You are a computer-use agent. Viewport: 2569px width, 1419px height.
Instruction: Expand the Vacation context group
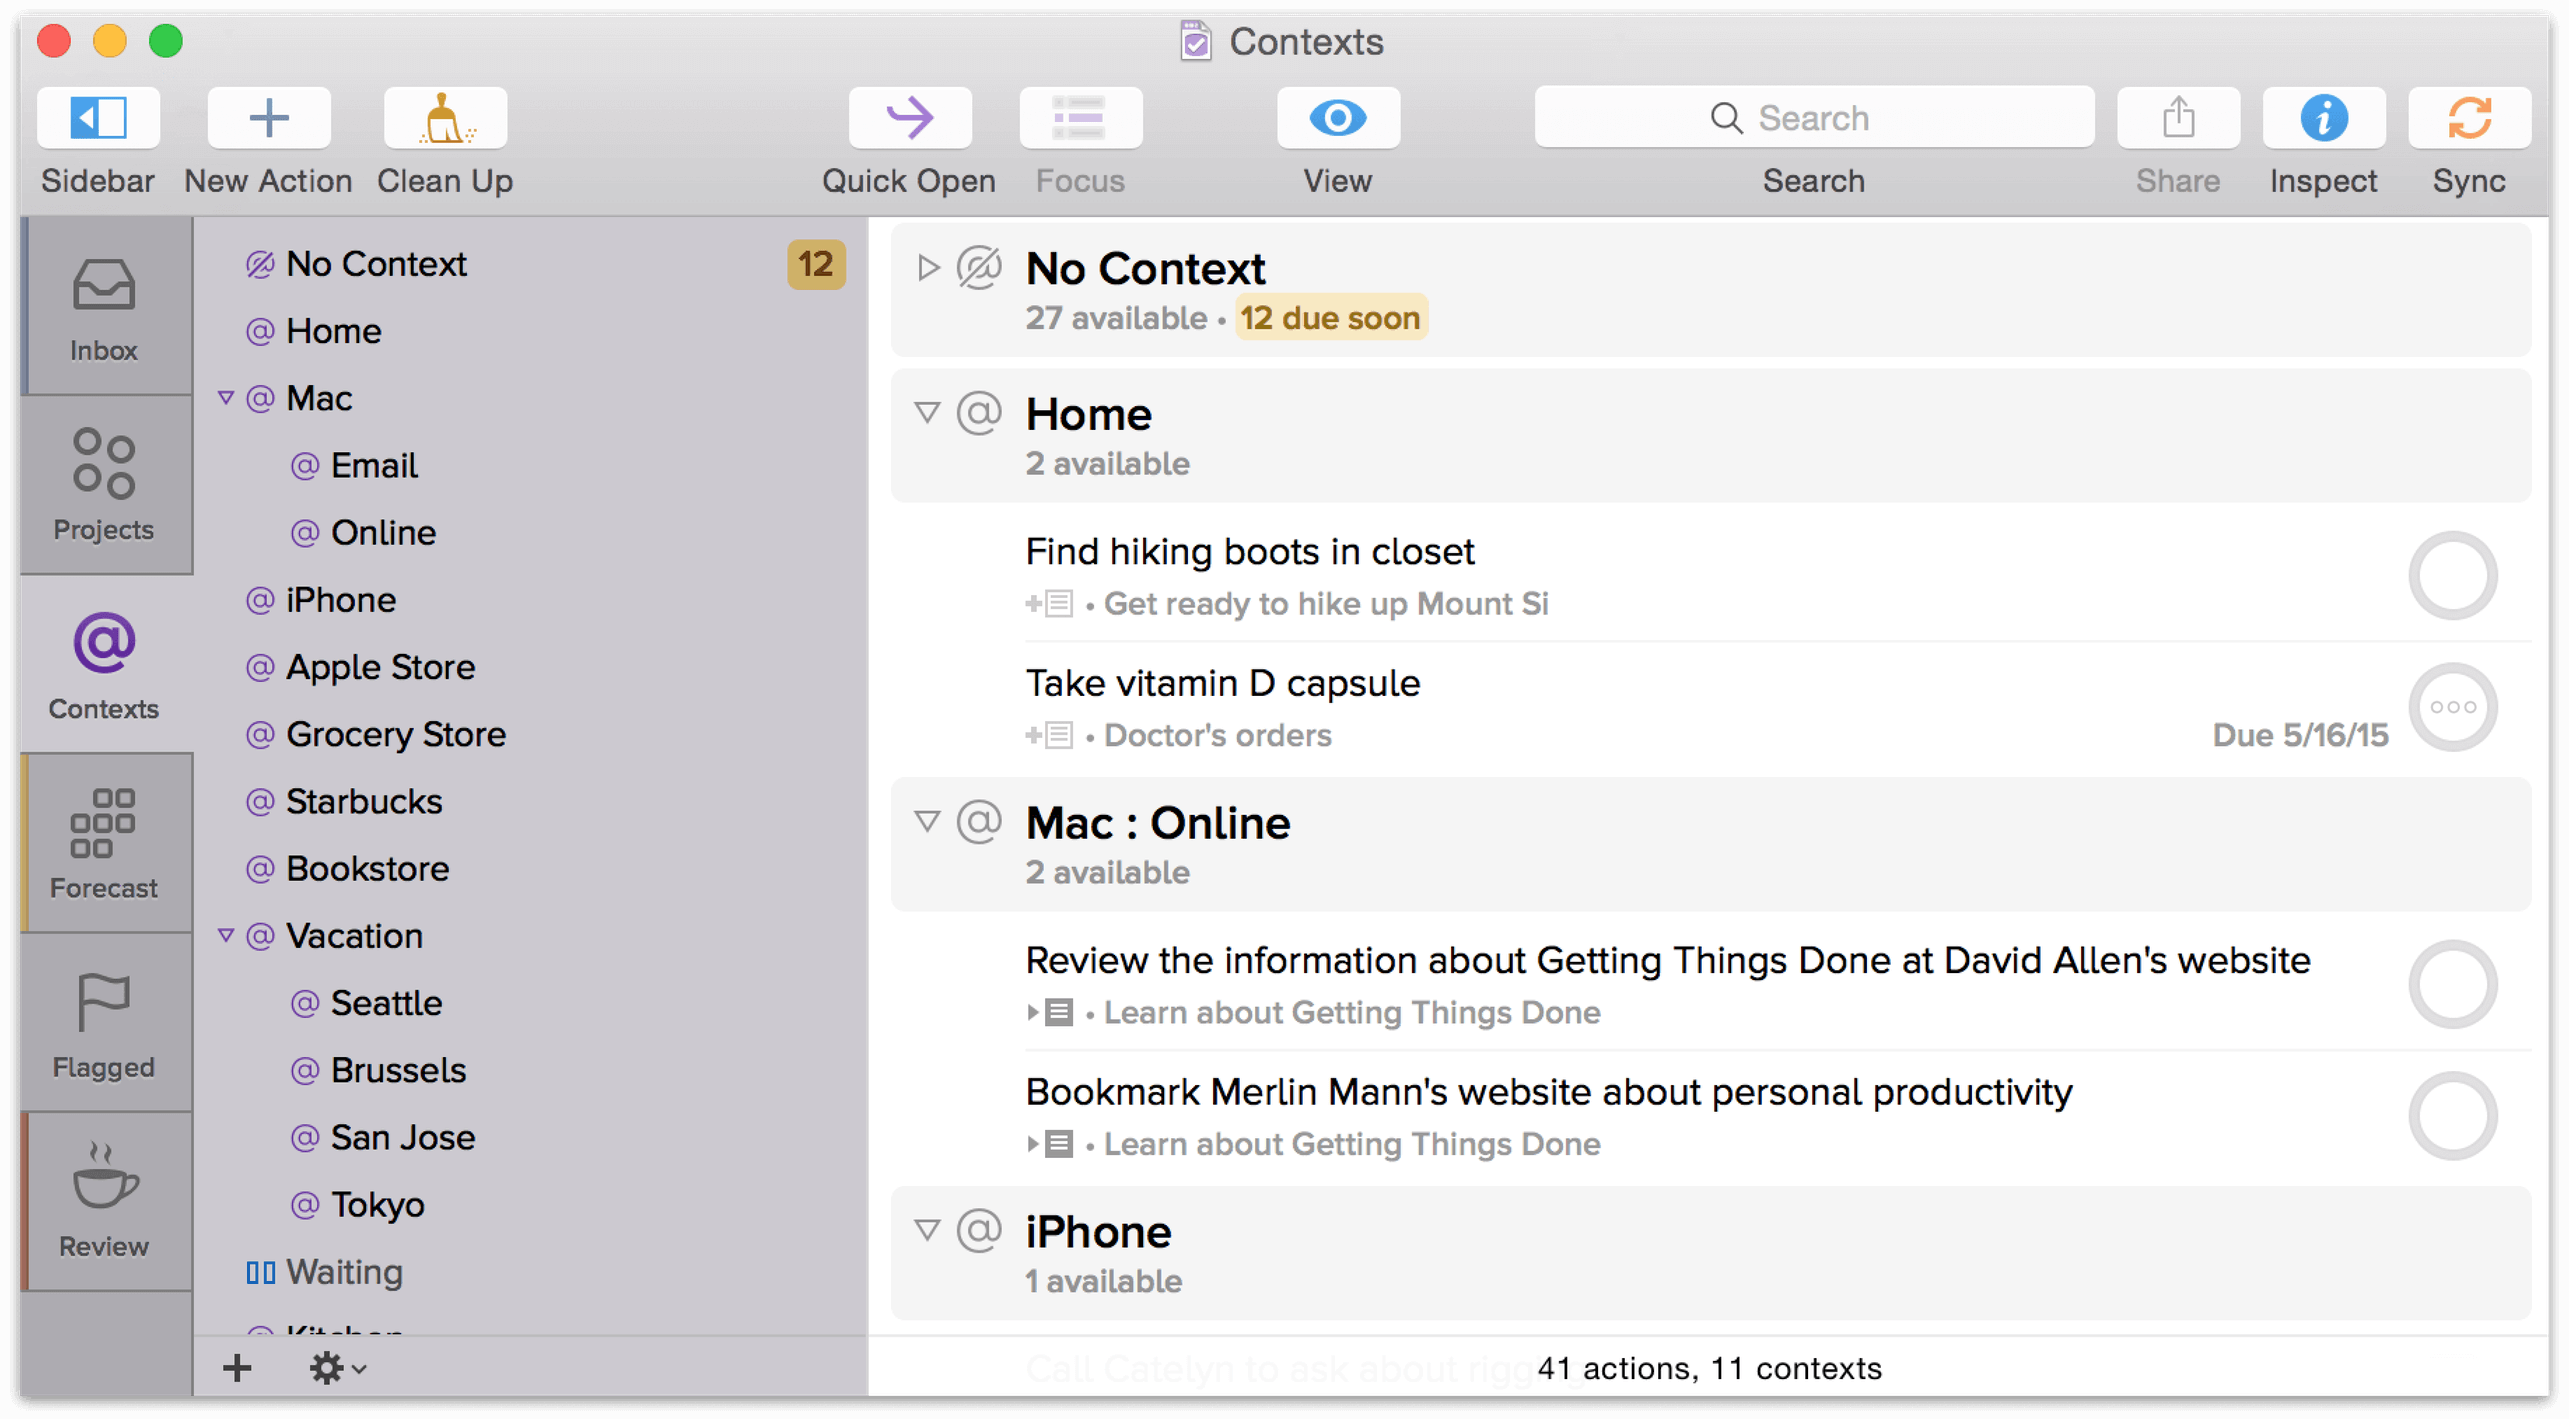click(224, 935)
